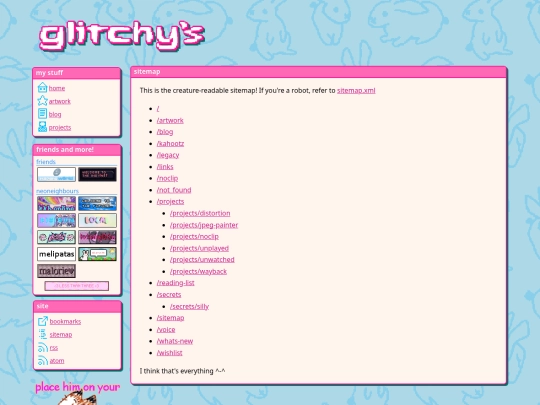Click the house icon beside home
Viewport: 540px width, 405px height.
(42, 88)
